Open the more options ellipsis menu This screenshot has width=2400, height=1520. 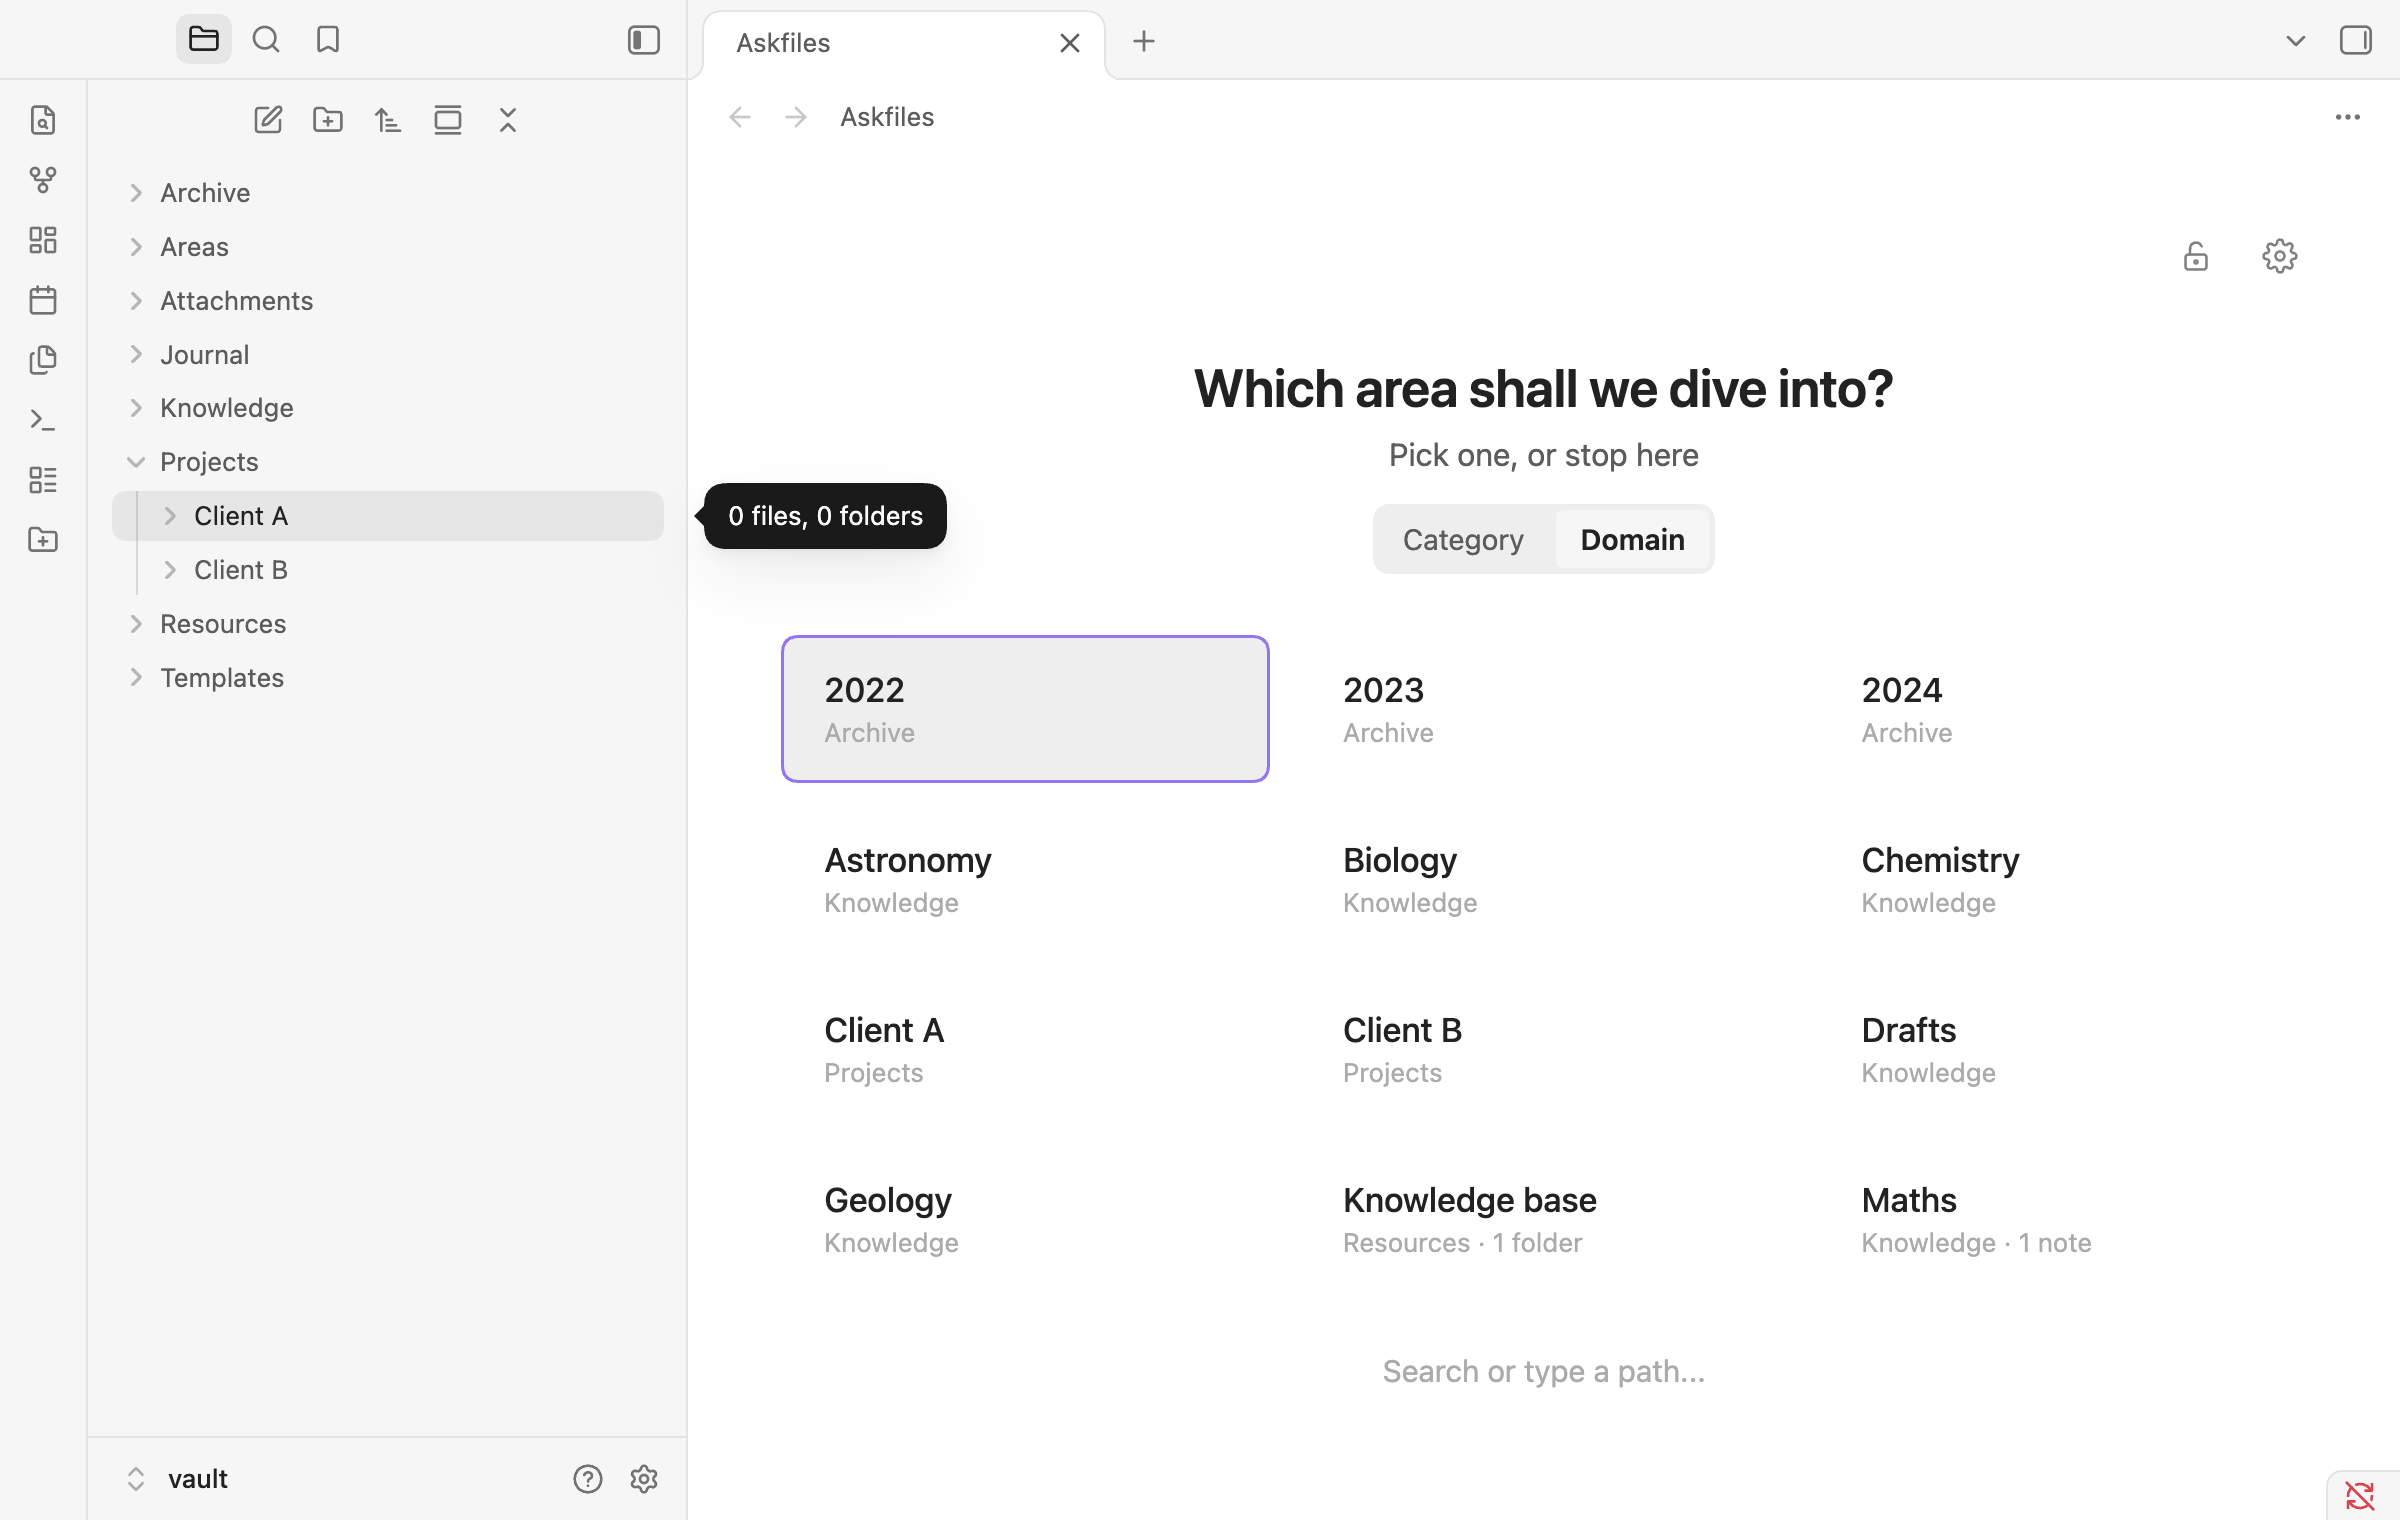click(x=2348, y=117)
